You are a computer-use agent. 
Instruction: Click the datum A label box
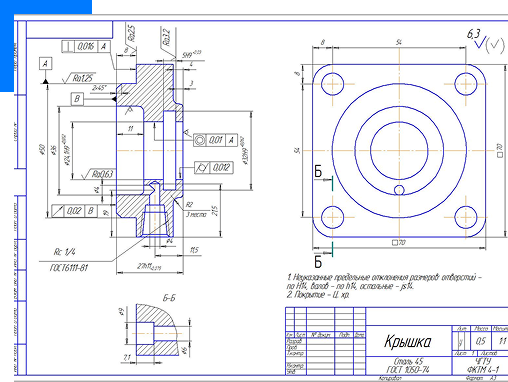[45, 64]
